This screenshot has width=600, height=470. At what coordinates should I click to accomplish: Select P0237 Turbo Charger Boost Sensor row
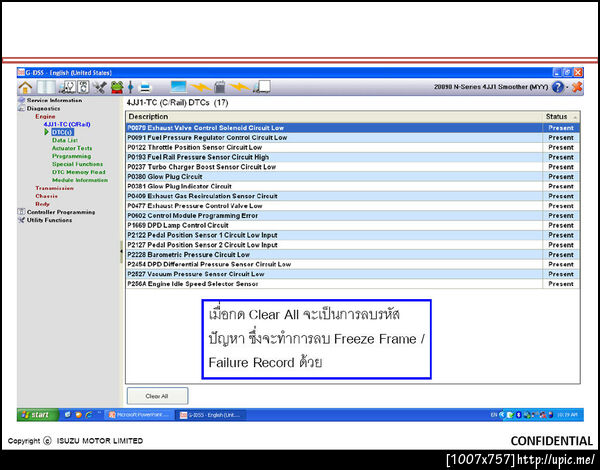click(x=352, y=167)
